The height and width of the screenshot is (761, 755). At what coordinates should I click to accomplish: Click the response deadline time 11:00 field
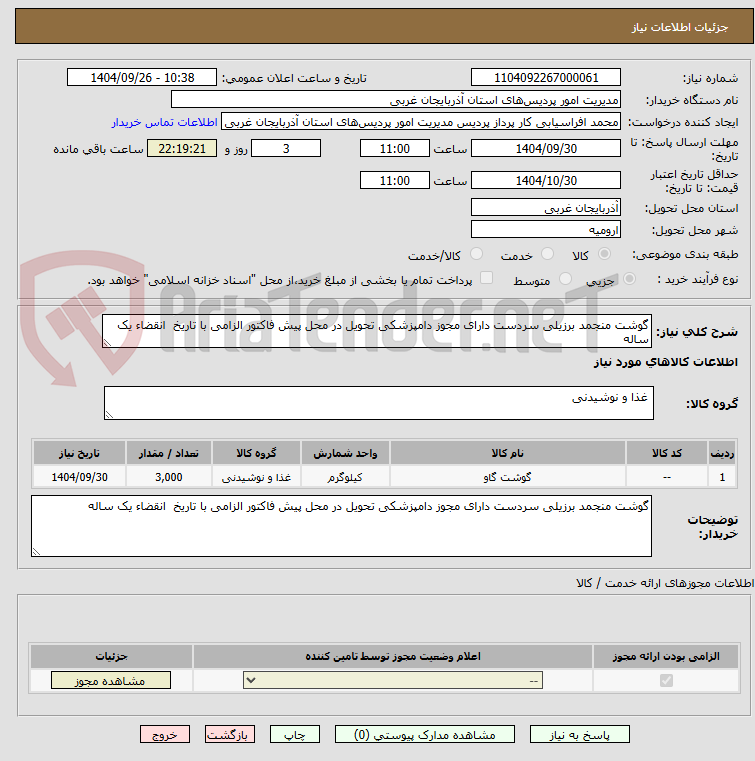[394, 149]
